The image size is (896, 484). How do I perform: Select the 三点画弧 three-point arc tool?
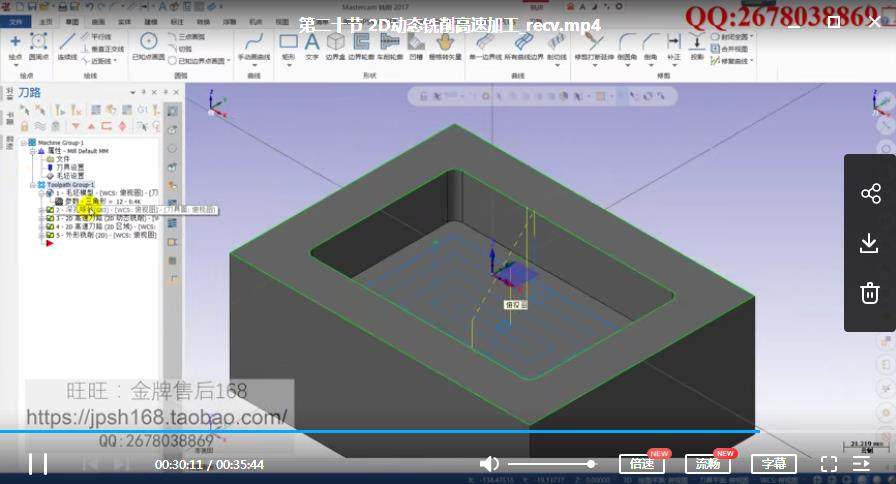coord(187,37)
